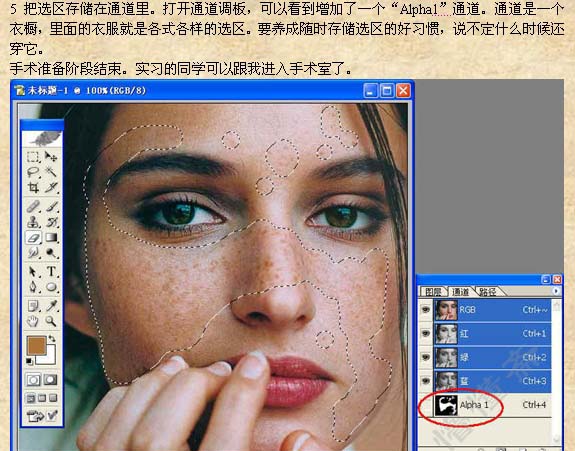Select the Hand tool
575x451 pixels.
(x=33, y=321)
